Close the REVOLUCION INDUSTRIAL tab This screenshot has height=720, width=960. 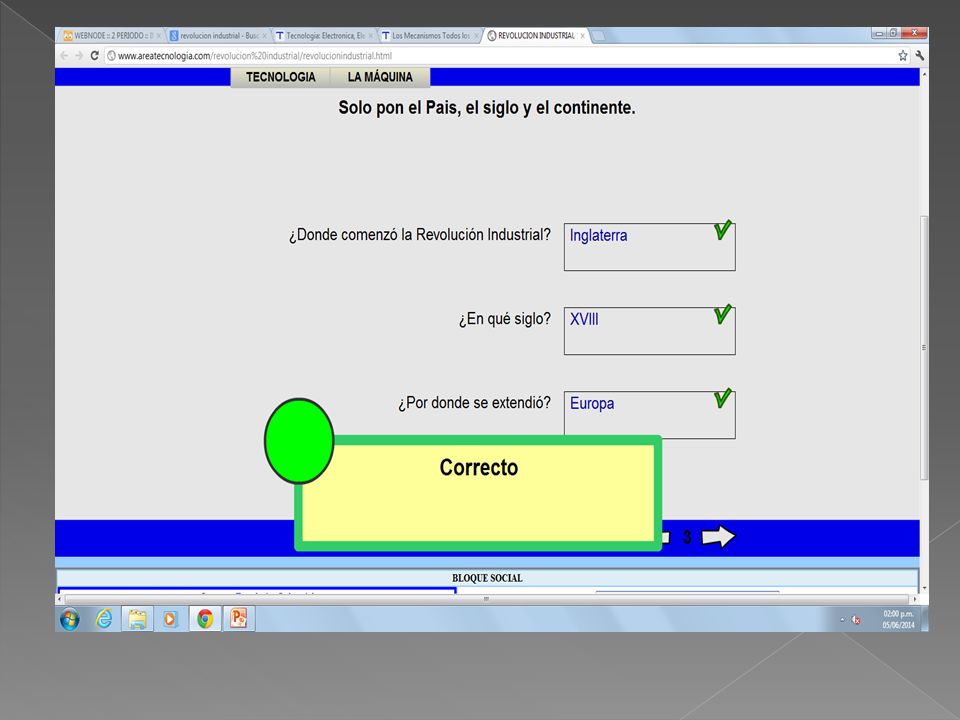click(582, 36)
